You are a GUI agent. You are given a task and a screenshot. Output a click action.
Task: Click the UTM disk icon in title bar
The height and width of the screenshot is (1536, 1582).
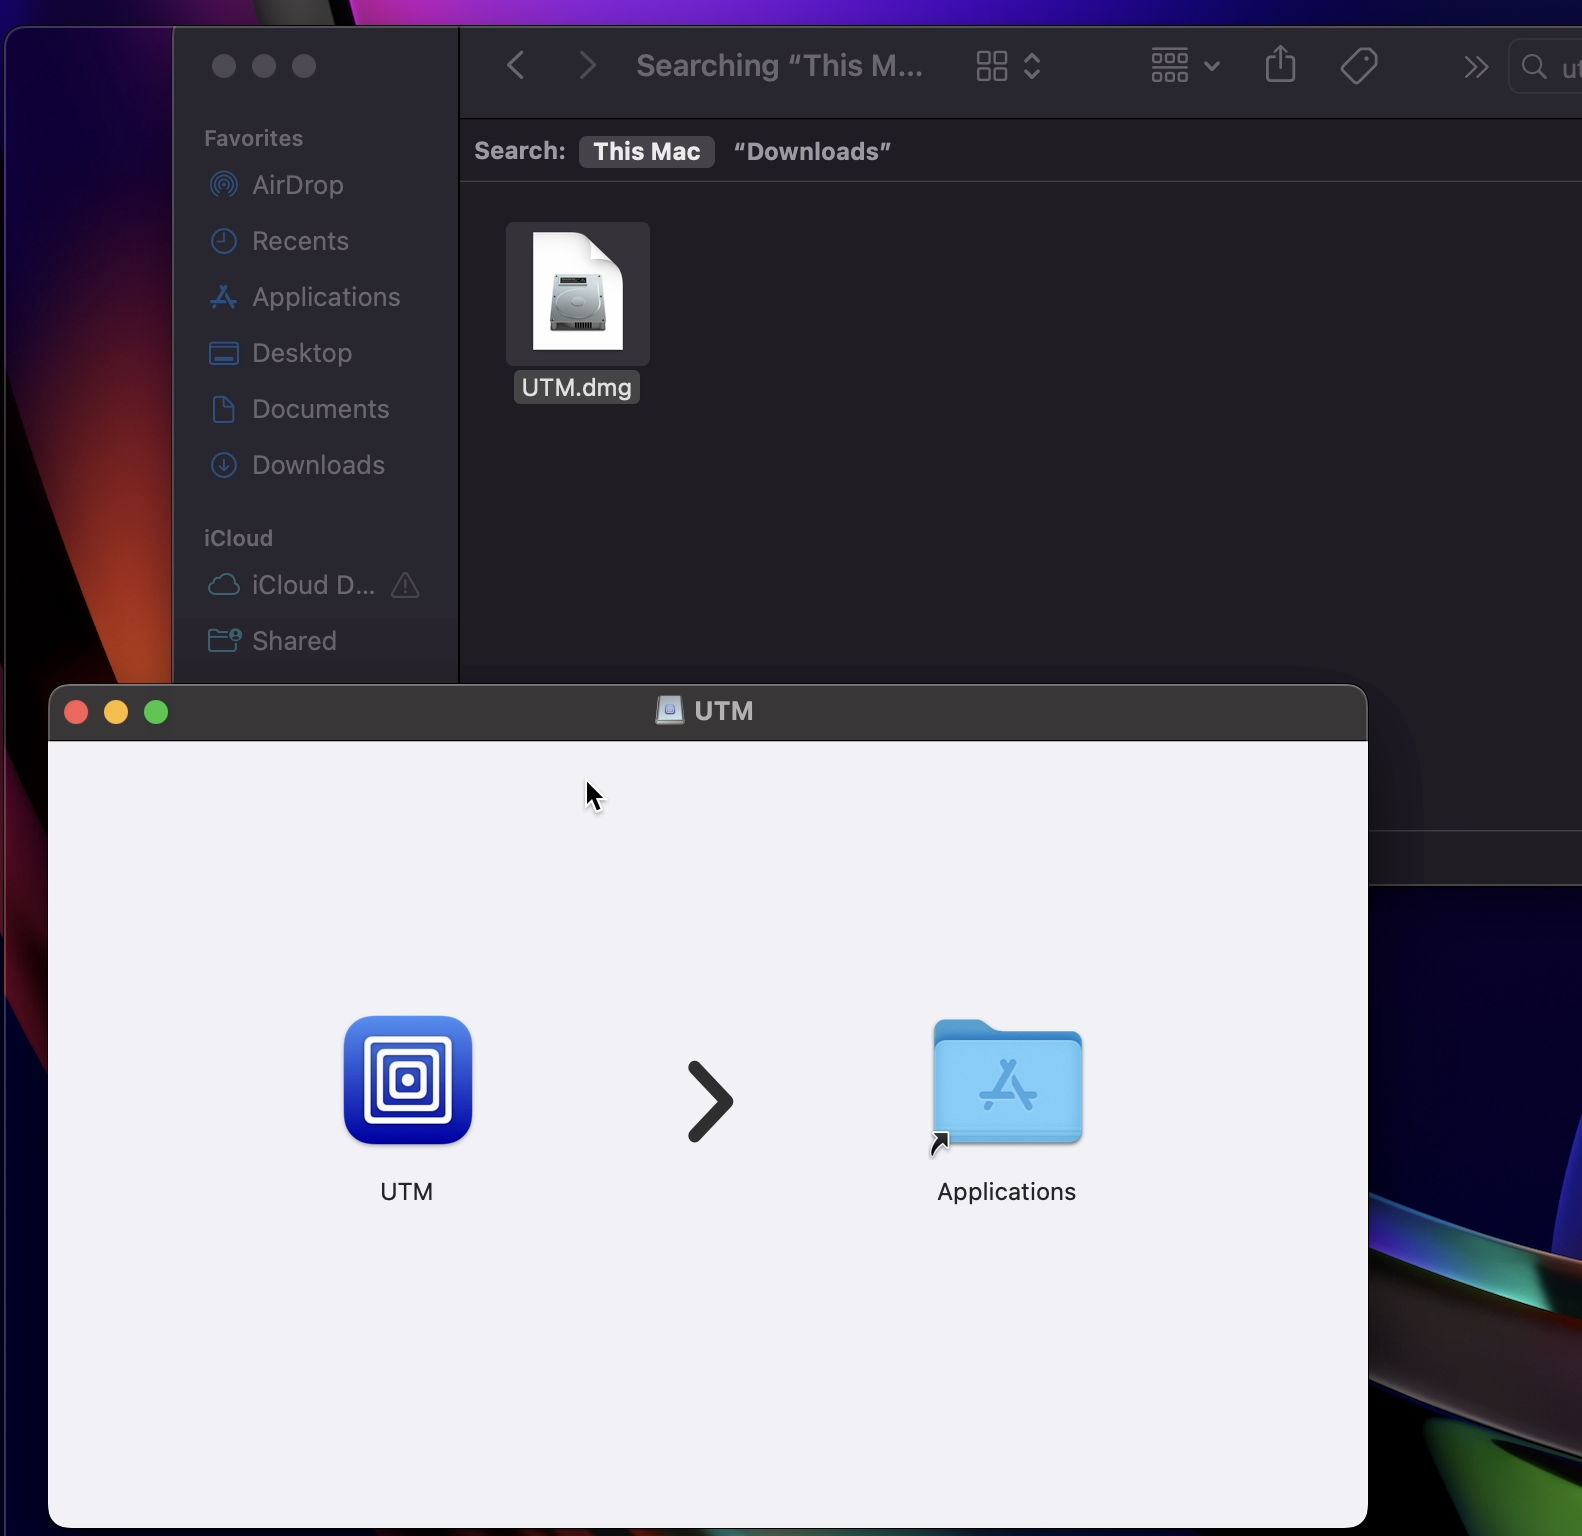[x=669, y=710]
